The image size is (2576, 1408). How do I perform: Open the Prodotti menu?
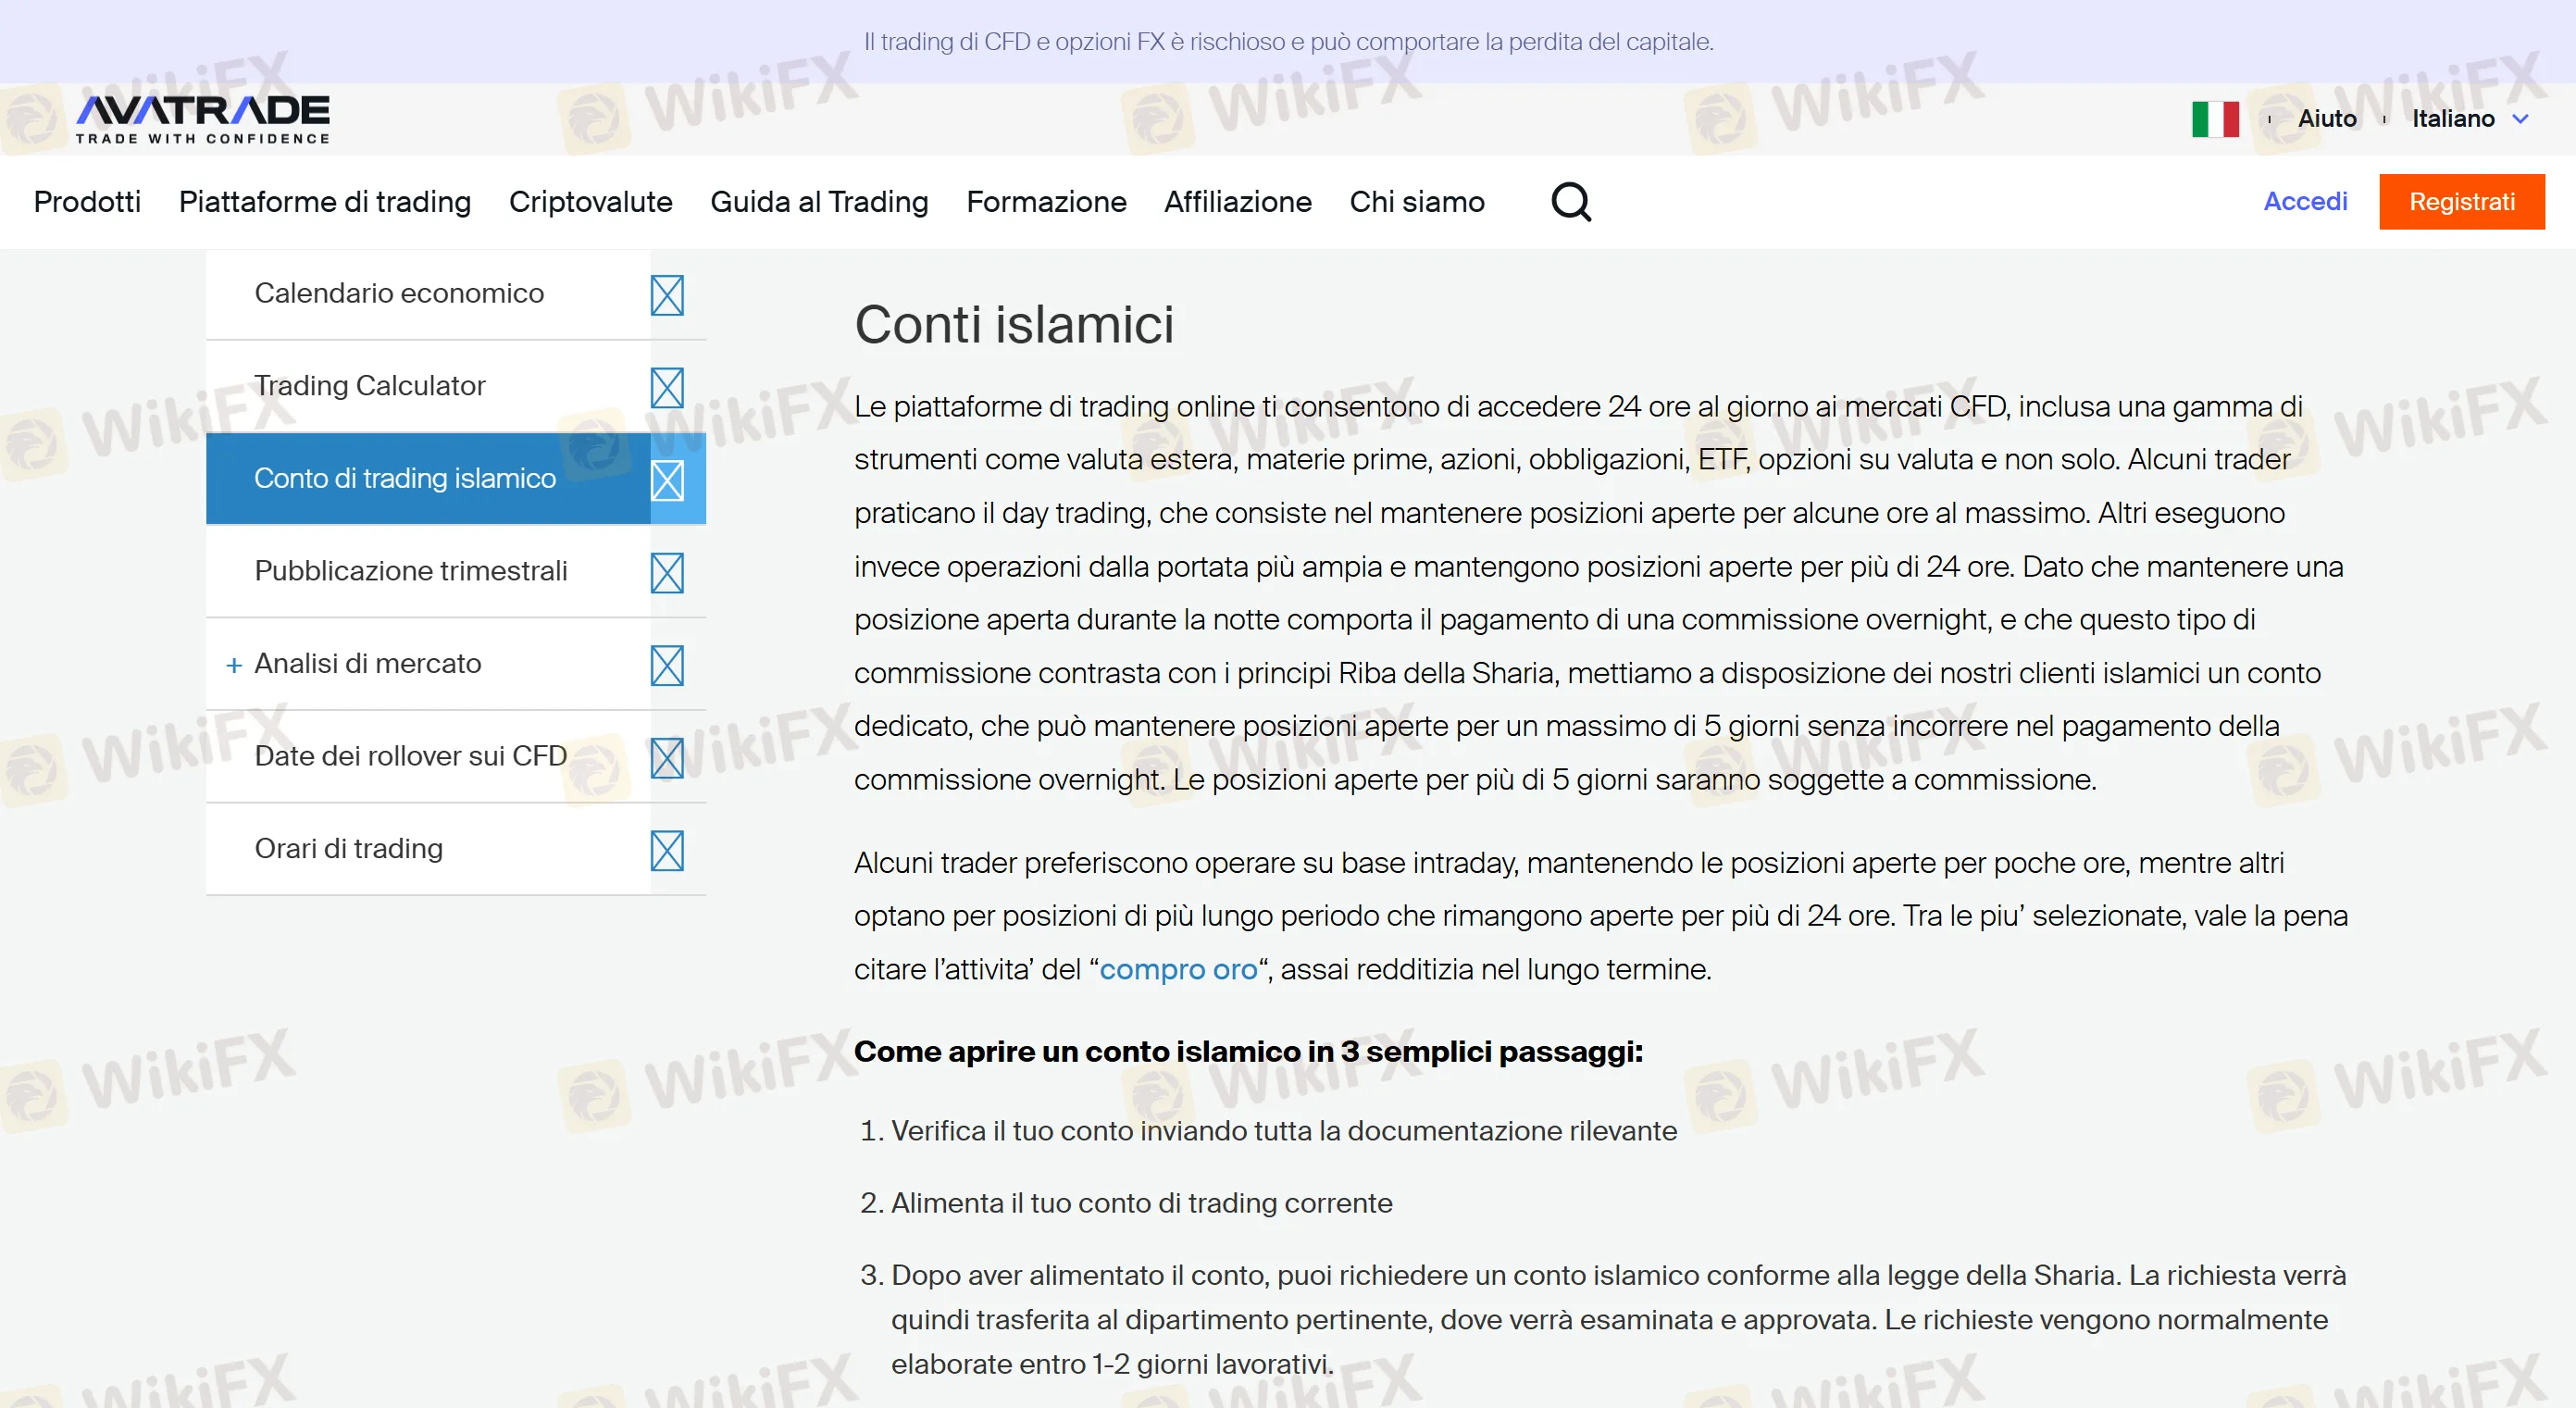point(87,202)
